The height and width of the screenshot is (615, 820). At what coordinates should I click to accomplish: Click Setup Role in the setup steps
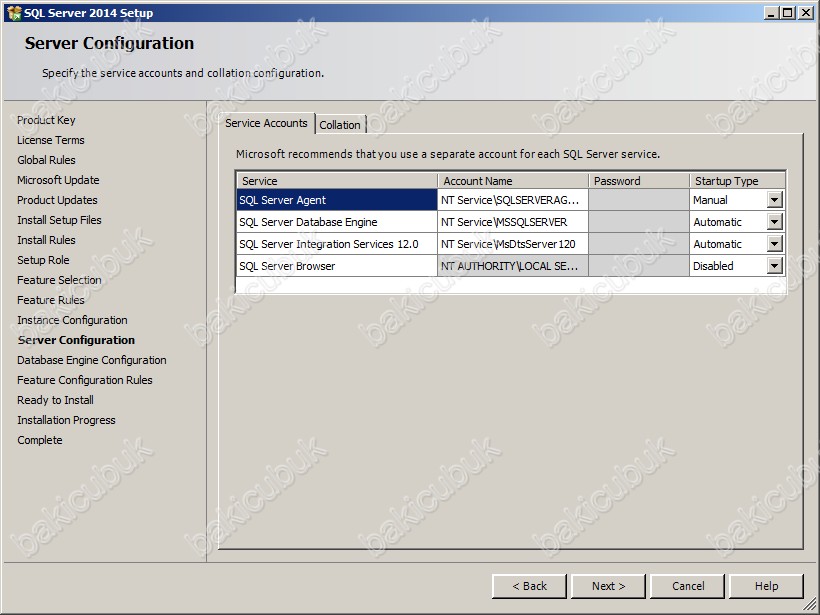tap(43, 260)
